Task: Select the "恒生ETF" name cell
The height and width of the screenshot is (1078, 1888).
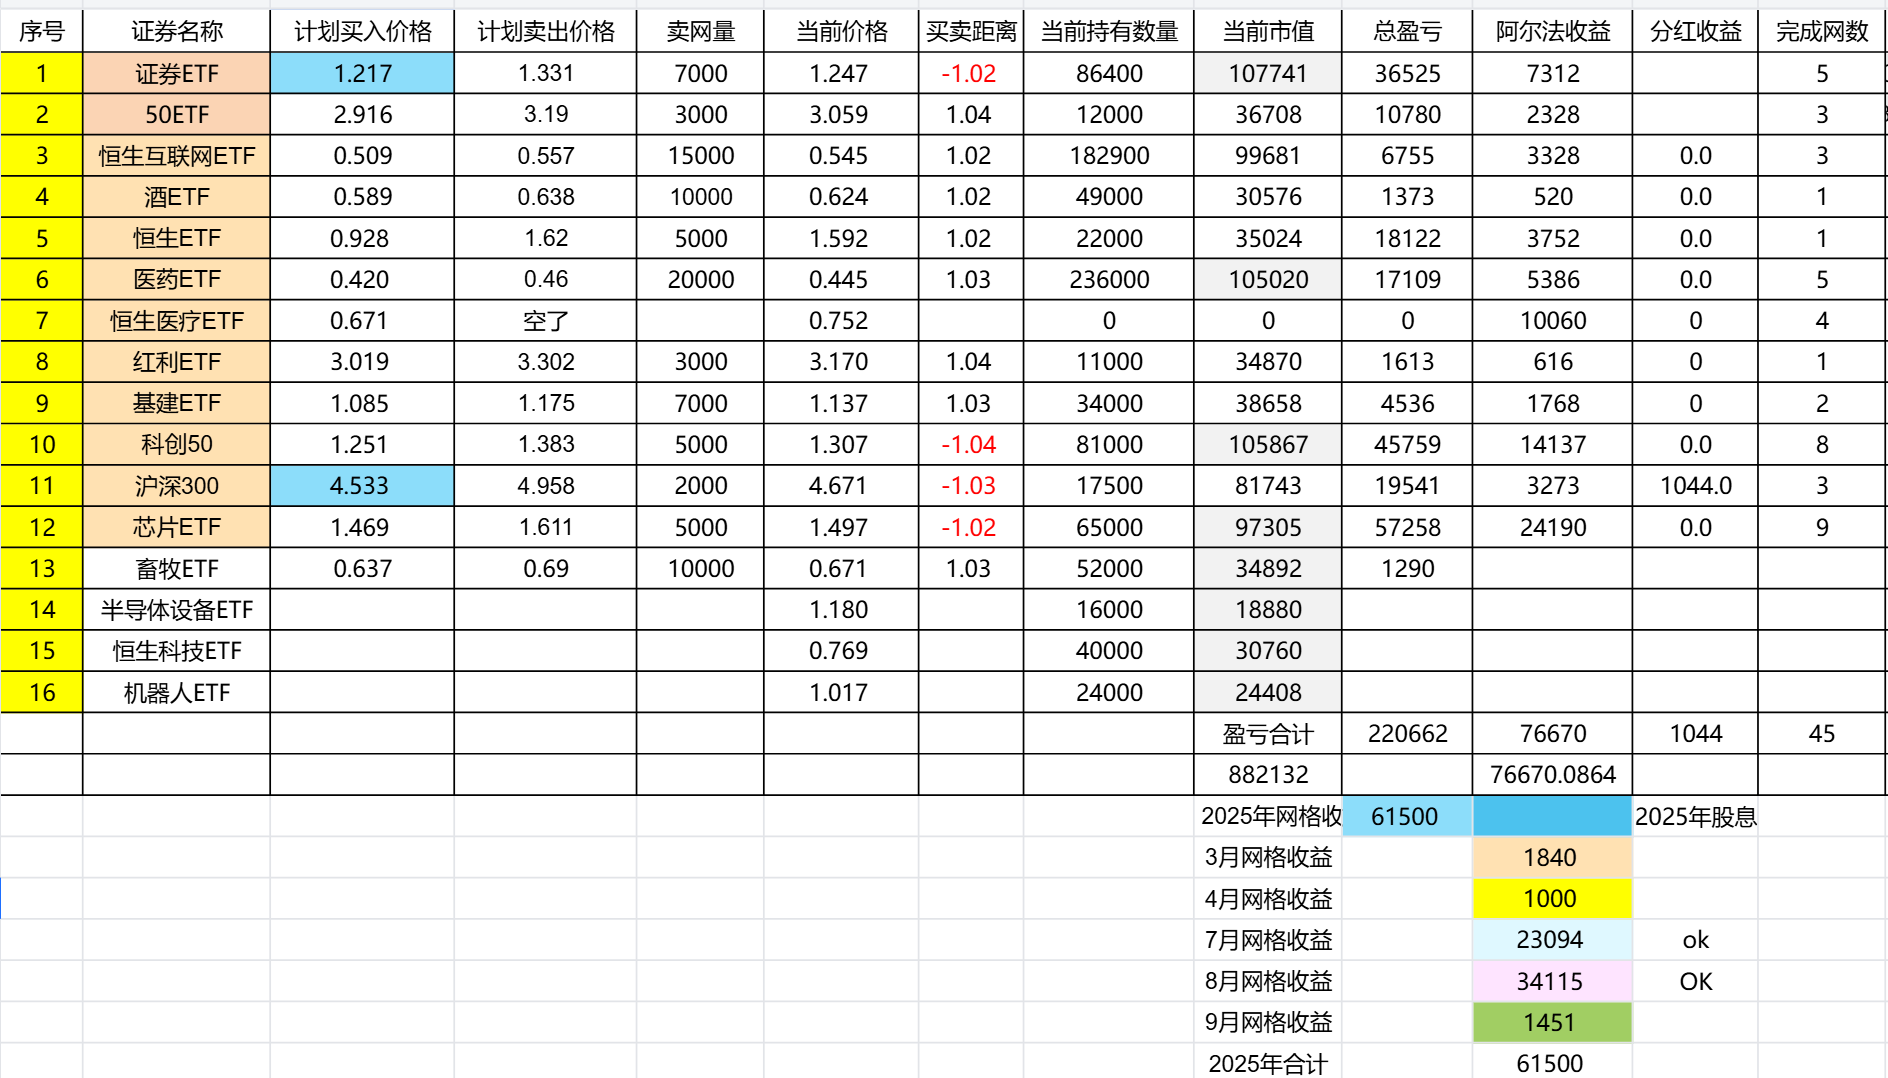Action: tap(176, 238)
